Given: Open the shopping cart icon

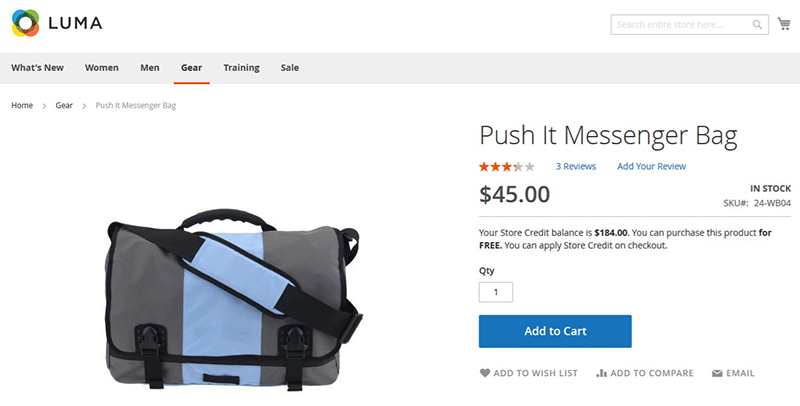Looking at the screenshot, I should pos(784,23).
